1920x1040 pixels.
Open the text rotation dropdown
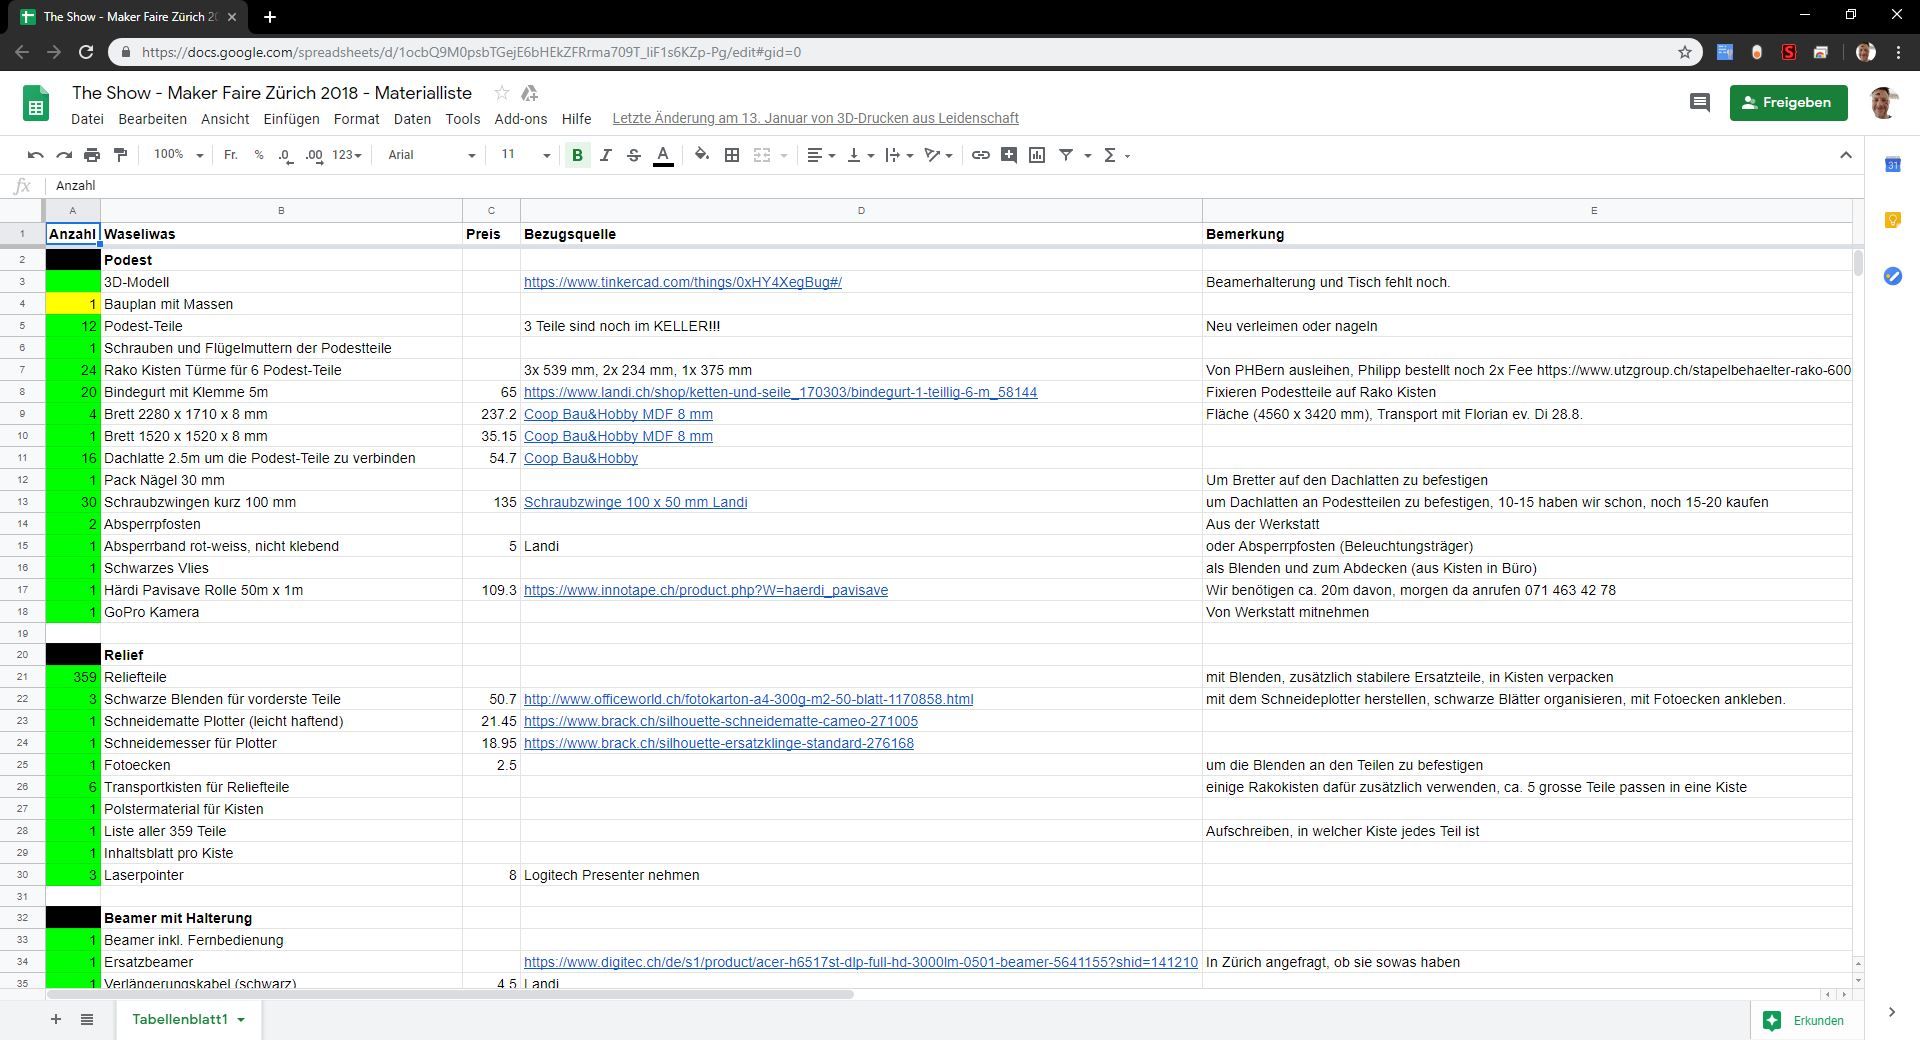(938, 155)
